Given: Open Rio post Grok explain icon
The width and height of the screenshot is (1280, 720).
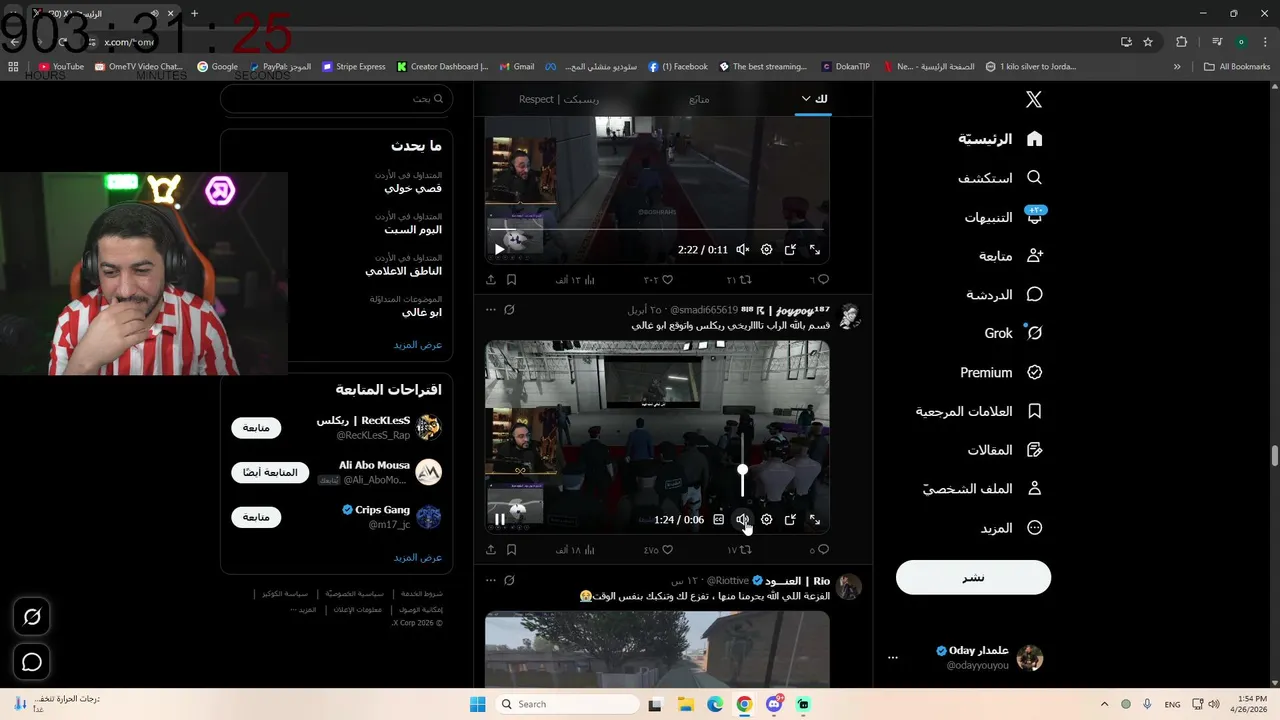Looking at the screenshot, I should pyautogui.click(x=509, y=580).
